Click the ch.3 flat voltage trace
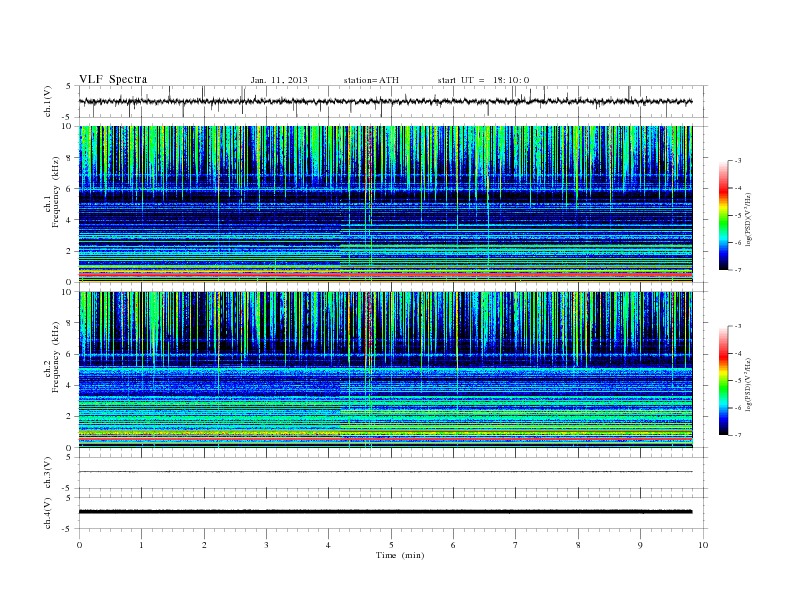 [385, 472]
